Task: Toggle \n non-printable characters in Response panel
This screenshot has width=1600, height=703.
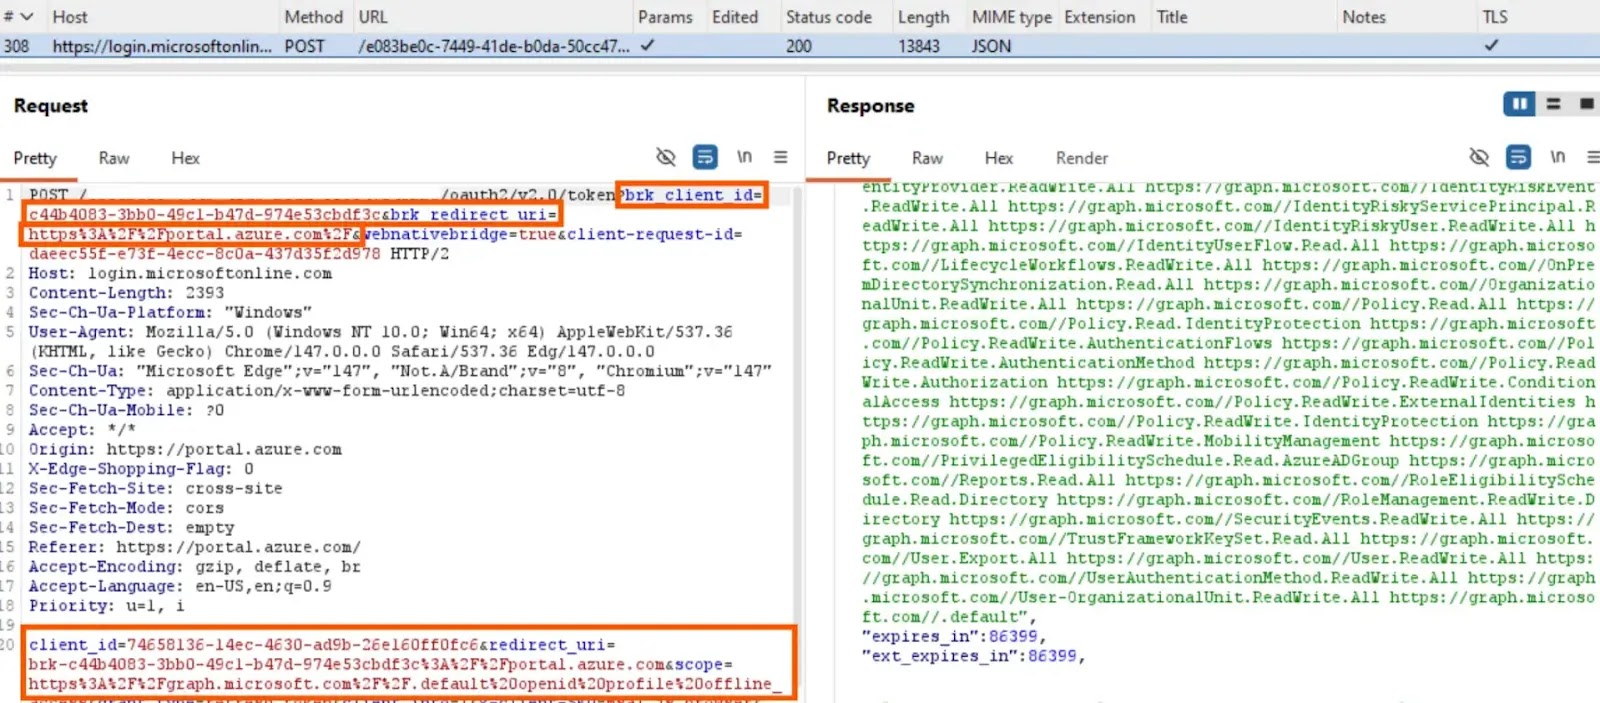Action: coord(1557,157)
